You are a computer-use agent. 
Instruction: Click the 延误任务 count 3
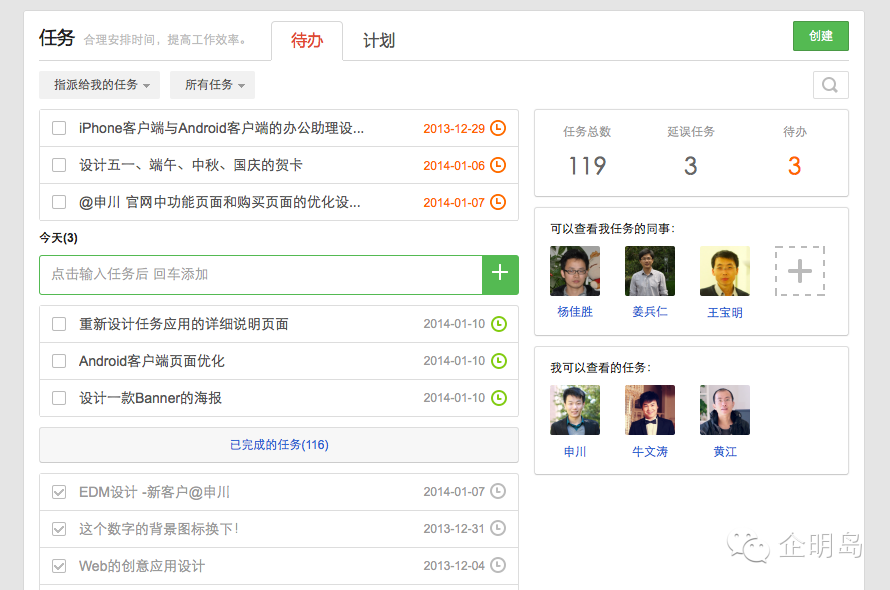[x=690, y=166]
